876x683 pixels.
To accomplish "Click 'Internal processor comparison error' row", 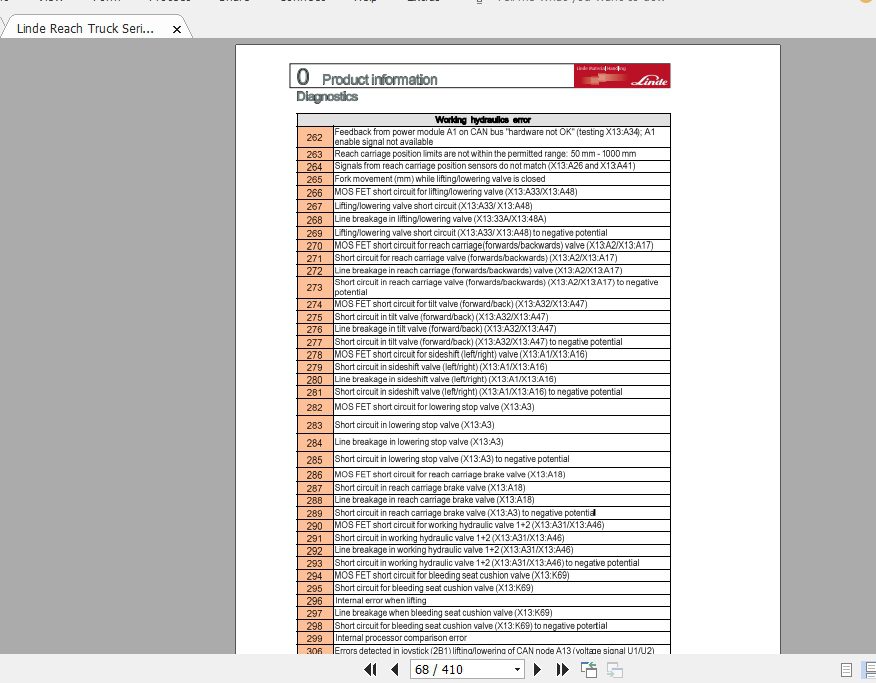I will (401, 638).
